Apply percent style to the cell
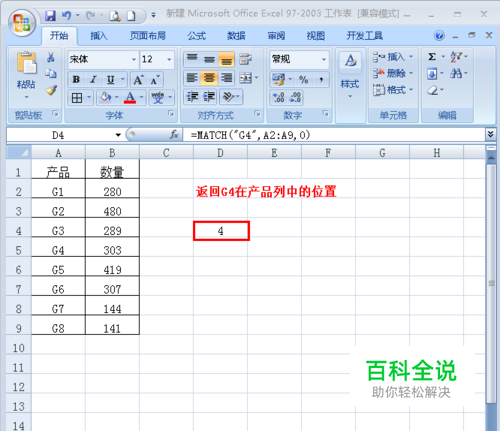The image size is (500, 431). point(303,80)
